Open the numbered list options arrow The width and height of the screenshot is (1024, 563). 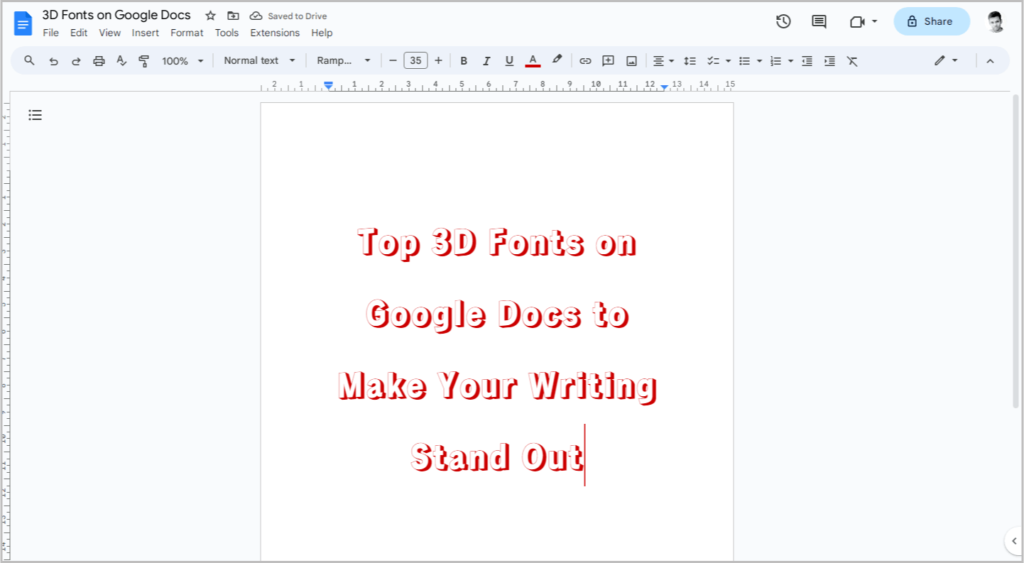[x=790, y=61]
